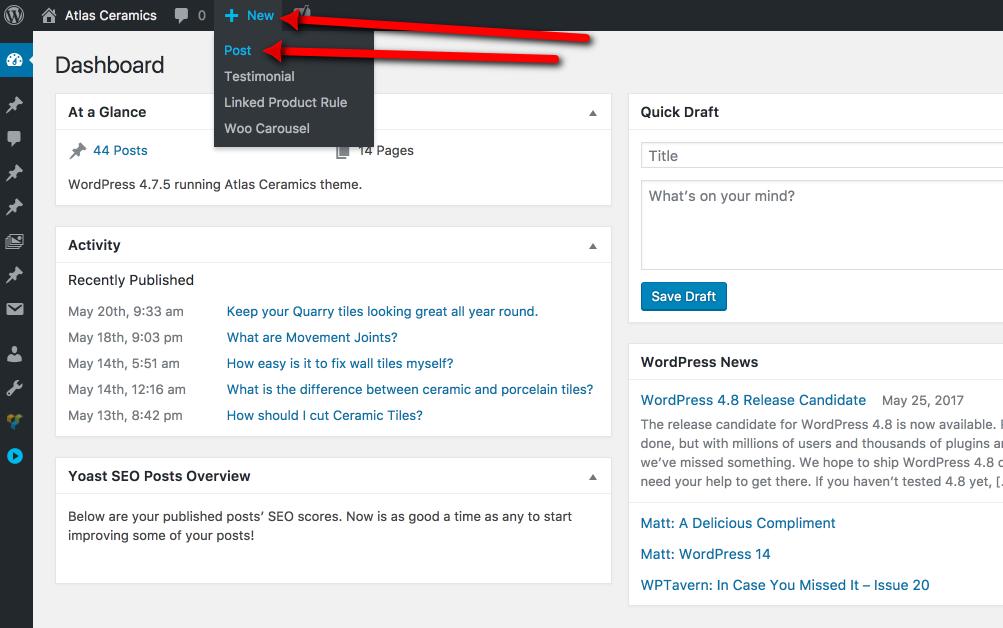Viewport: 1003px width, 628px height.
Task: Click into the Quick Draft Title field
Action: (x=822, y=155)
